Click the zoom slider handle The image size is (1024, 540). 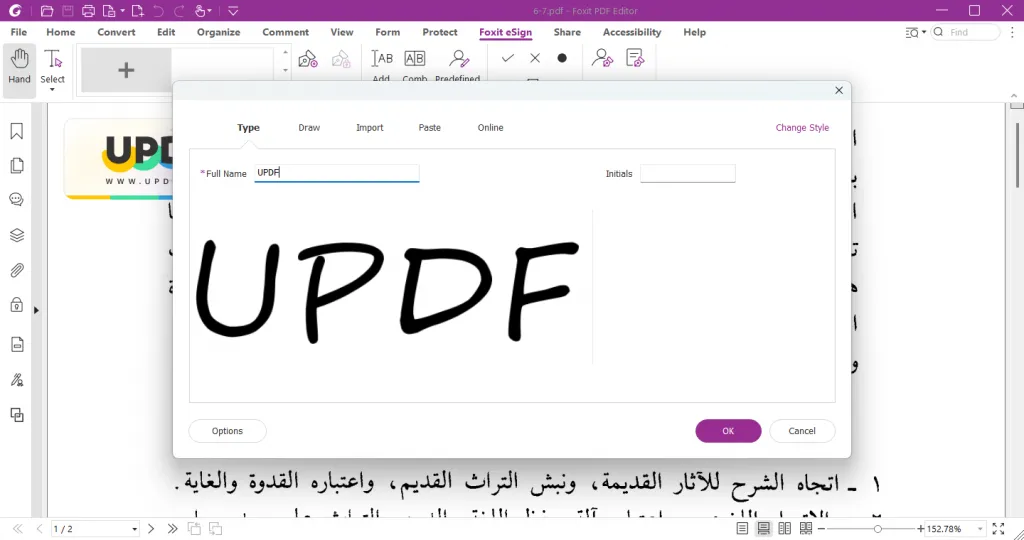pos(878,529)
